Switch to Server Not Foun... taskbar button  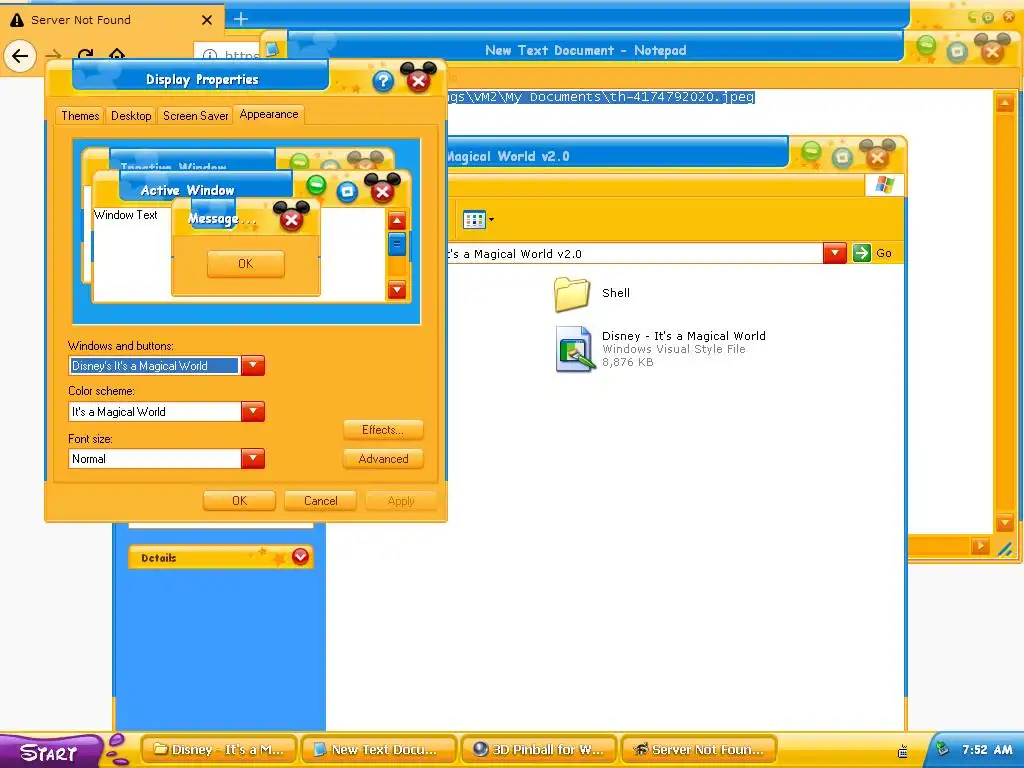[x=699, y=750]
